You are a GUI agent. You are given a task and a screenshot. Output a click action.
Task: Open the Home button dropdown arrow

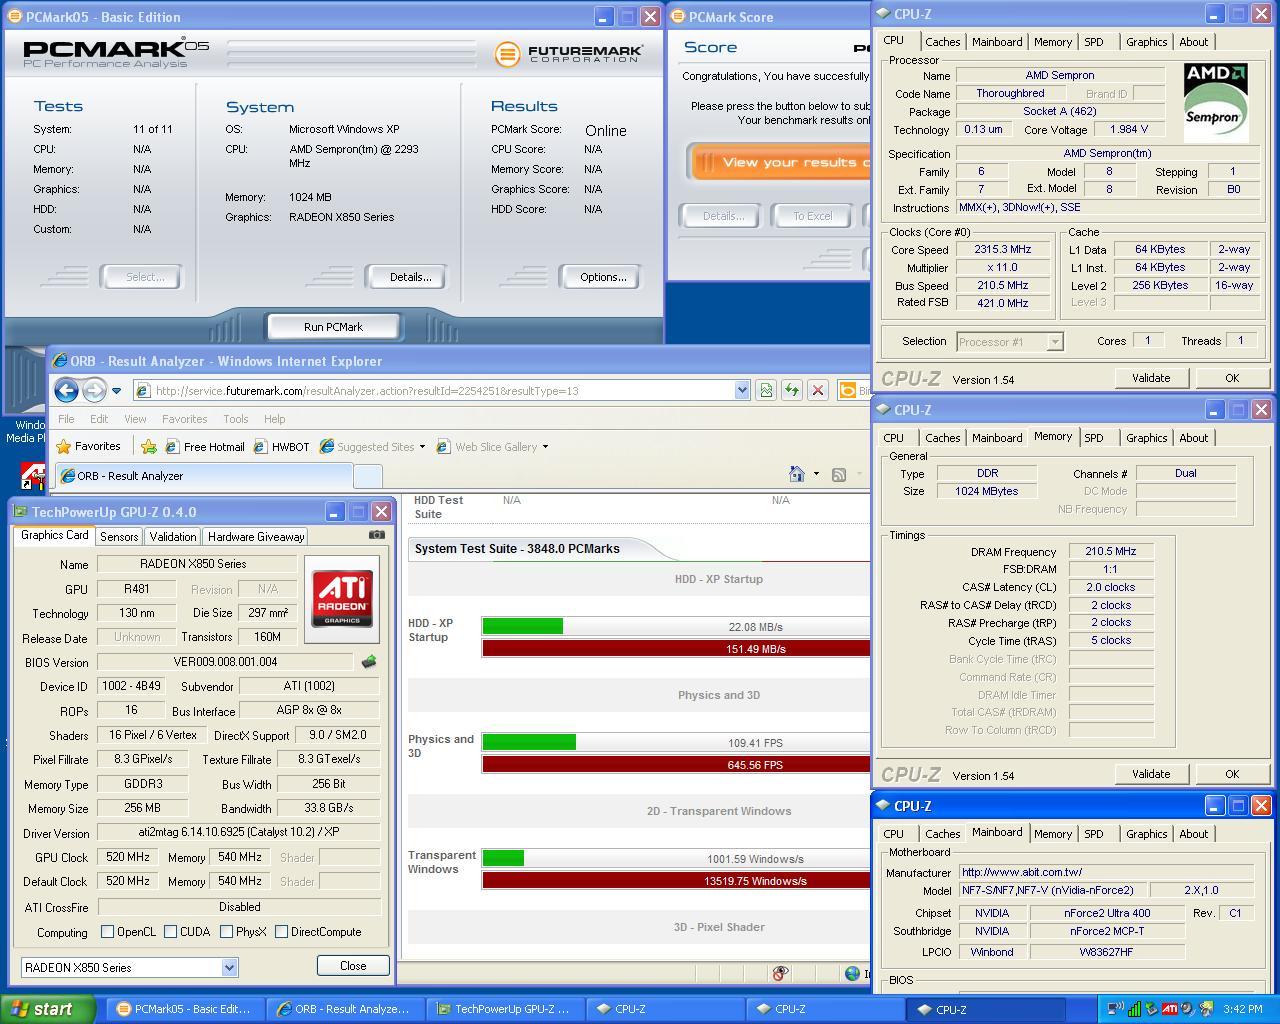coord(816,474)
